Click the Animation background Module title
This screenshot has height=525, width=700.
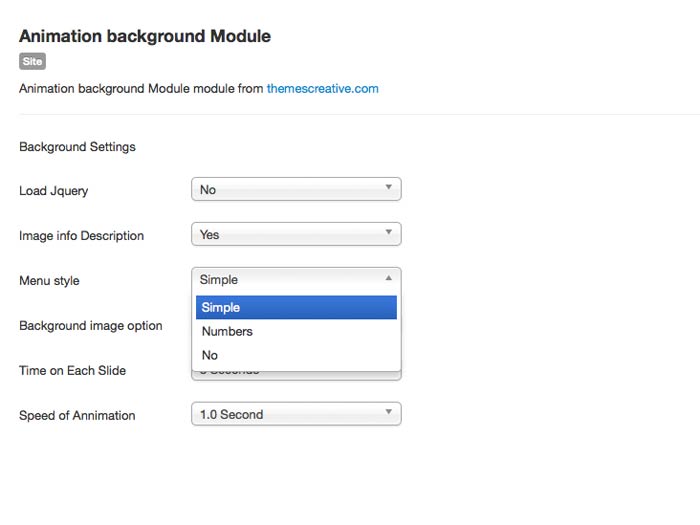click(x=145, y=36)
